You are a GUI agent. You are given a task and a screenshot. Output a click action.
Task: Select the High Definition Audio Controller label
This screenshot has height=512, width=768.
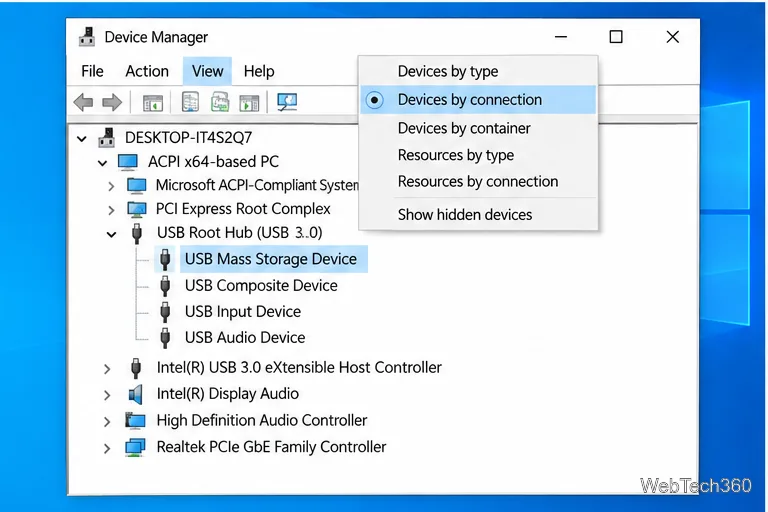(x=262, y=420)
